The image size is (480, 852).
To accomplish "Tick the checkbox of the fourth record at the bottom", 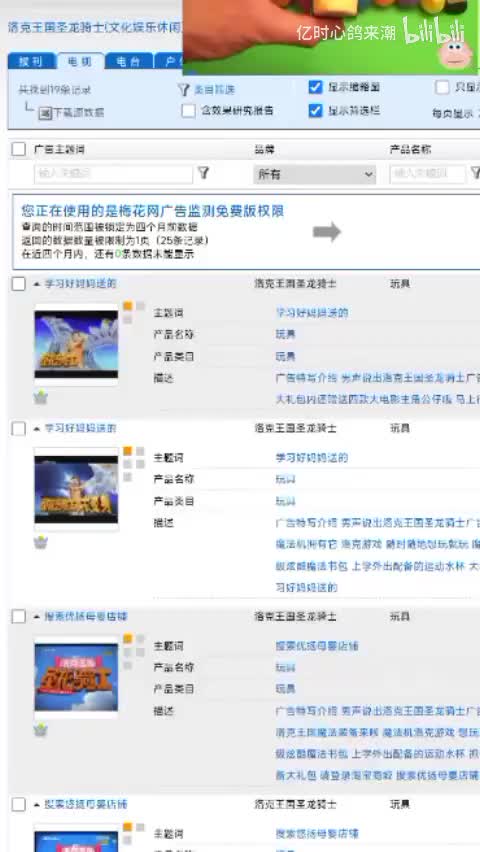I will [x=18, y=805].
